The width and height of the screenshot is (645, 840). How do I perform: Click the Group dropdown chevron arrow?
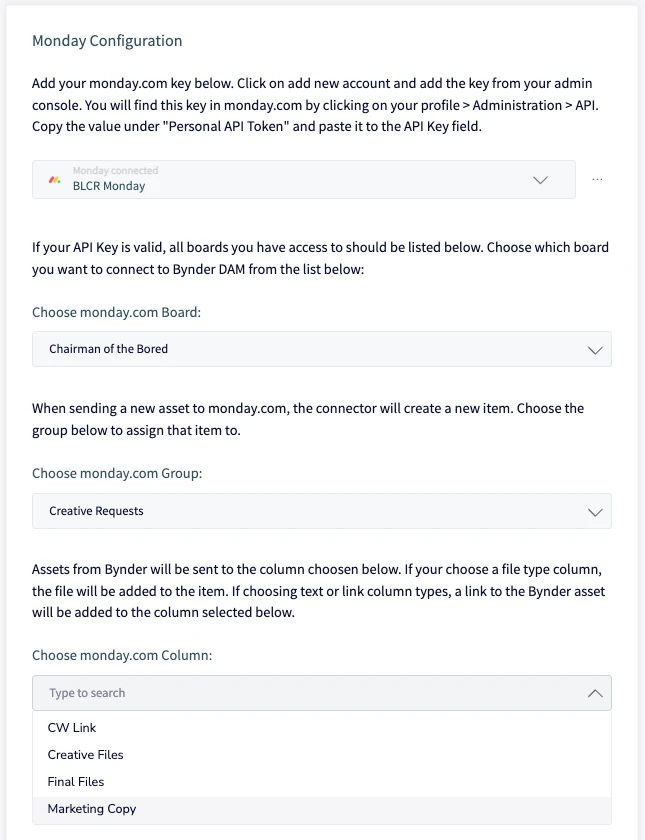[x=595, y=512]
